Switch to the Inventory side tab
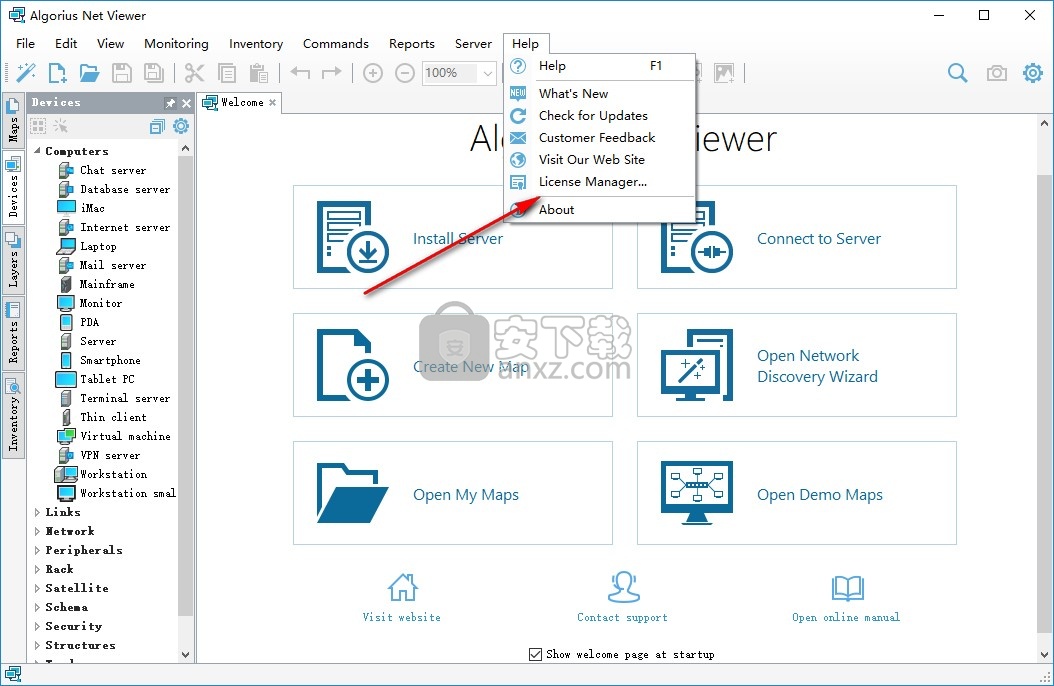 13,415
